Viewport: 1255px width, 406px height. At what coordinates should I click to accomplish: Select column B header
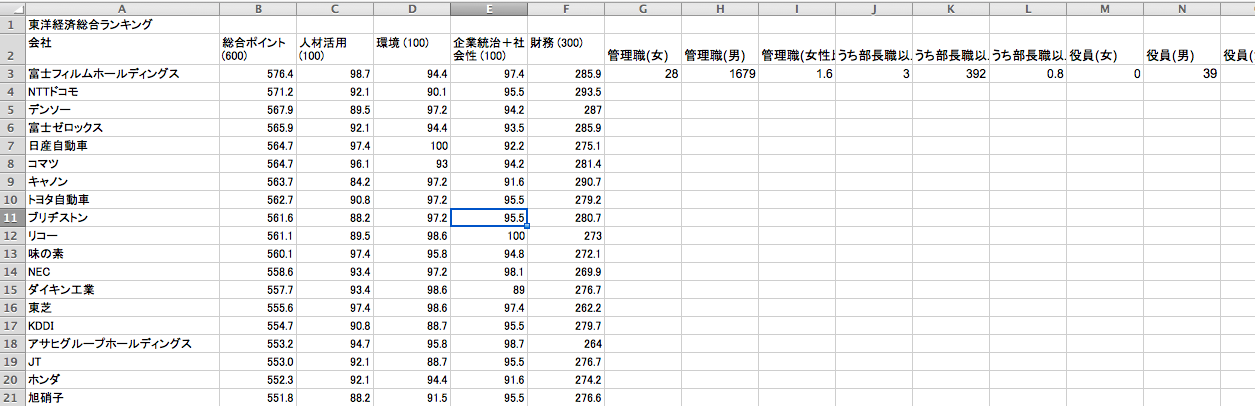click(258, 7)
